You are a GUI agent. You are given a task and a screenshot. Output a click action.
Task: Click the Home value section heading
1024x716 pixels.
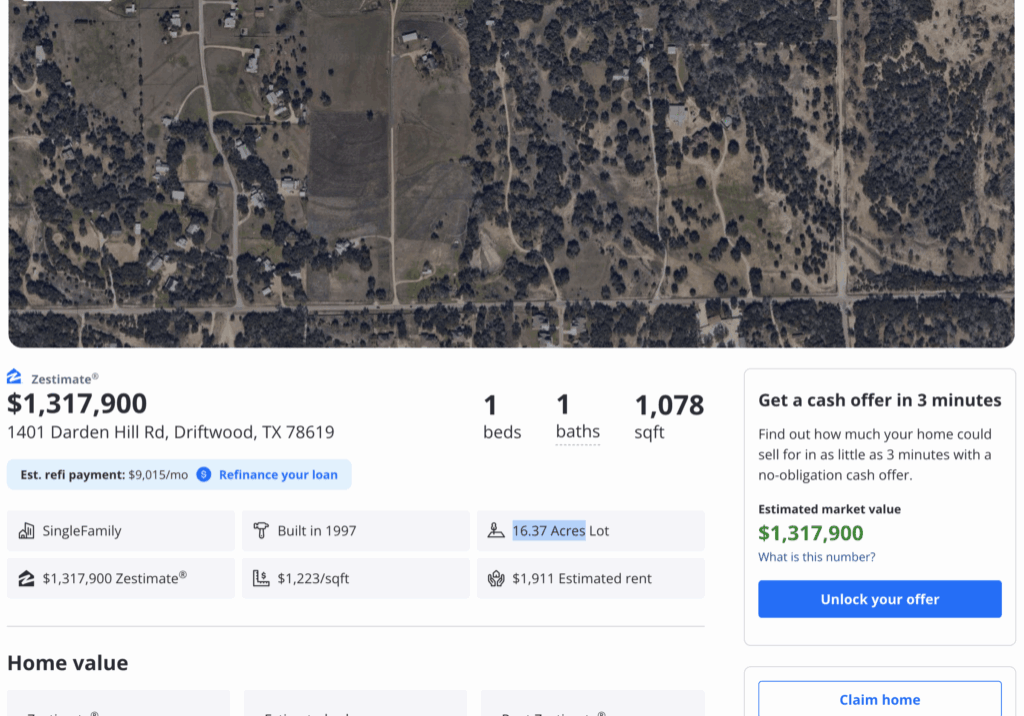(x=68, y=663)
